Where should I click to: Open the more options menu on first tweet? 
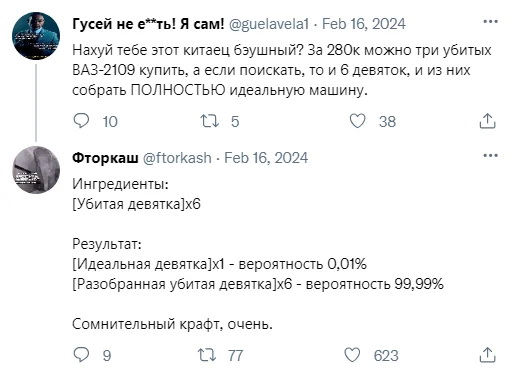coord(490,22)
